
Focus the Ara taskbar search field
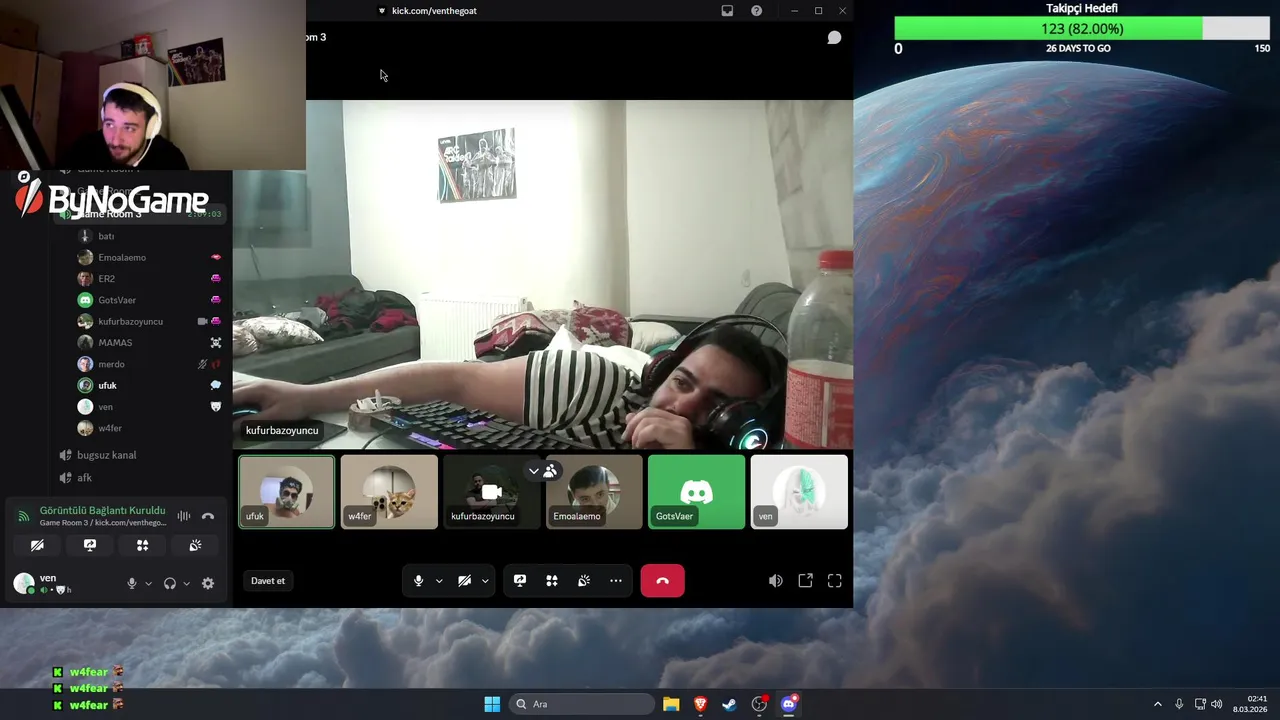click(x=583, y=704)
